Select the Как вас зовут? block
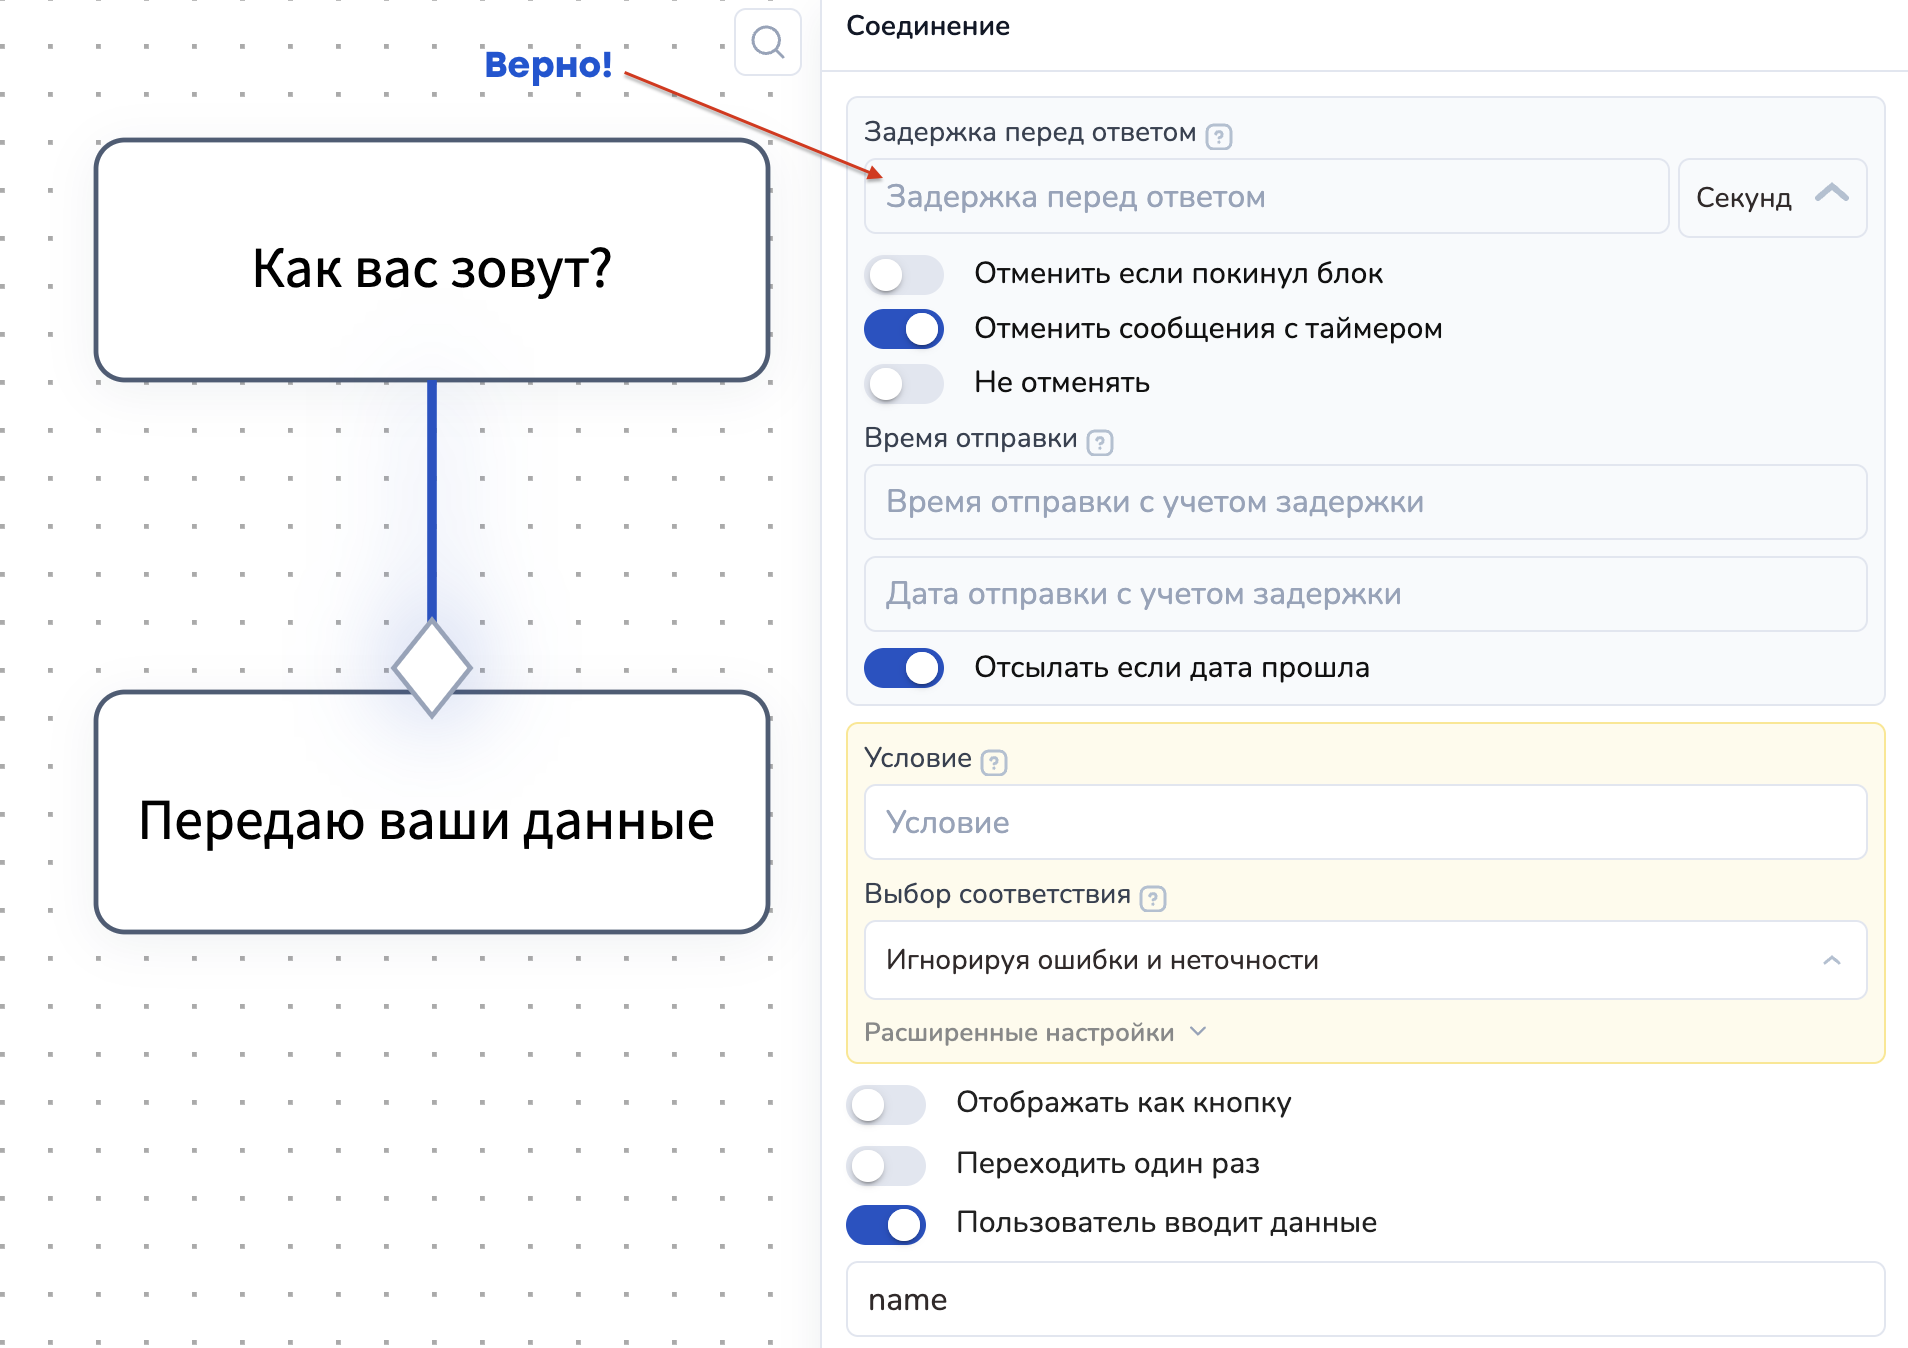 click(x=432, y=262)
